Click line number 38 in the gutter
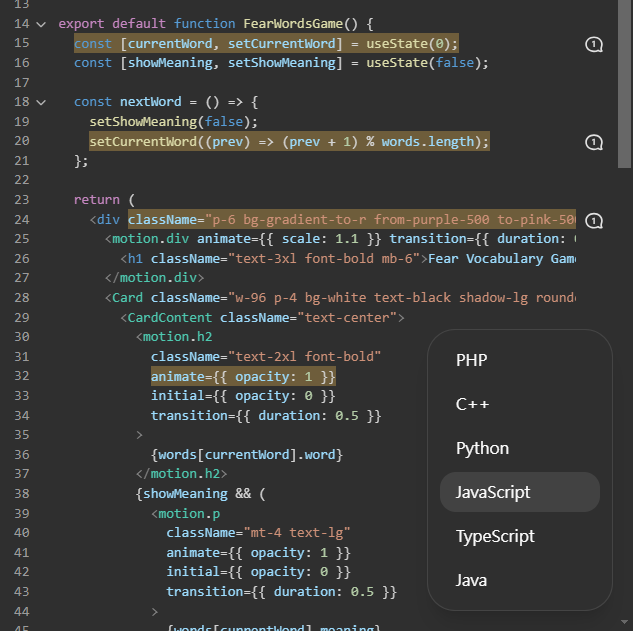Screen dimensions: 633x631 pyautogui.click(x=22, y=493)
